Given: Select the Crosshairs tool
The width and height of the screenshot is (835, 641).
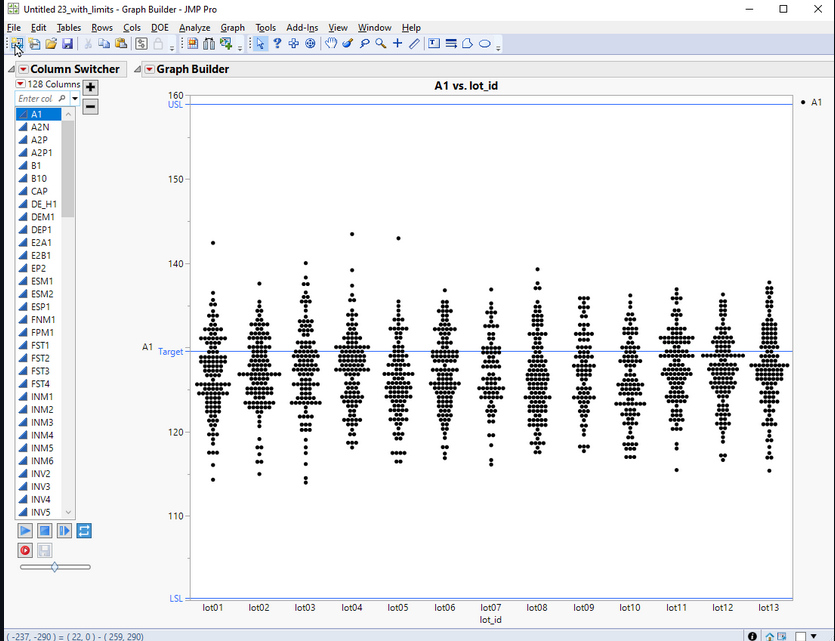Looking at the screenshot, I should [x=397, y=44].
